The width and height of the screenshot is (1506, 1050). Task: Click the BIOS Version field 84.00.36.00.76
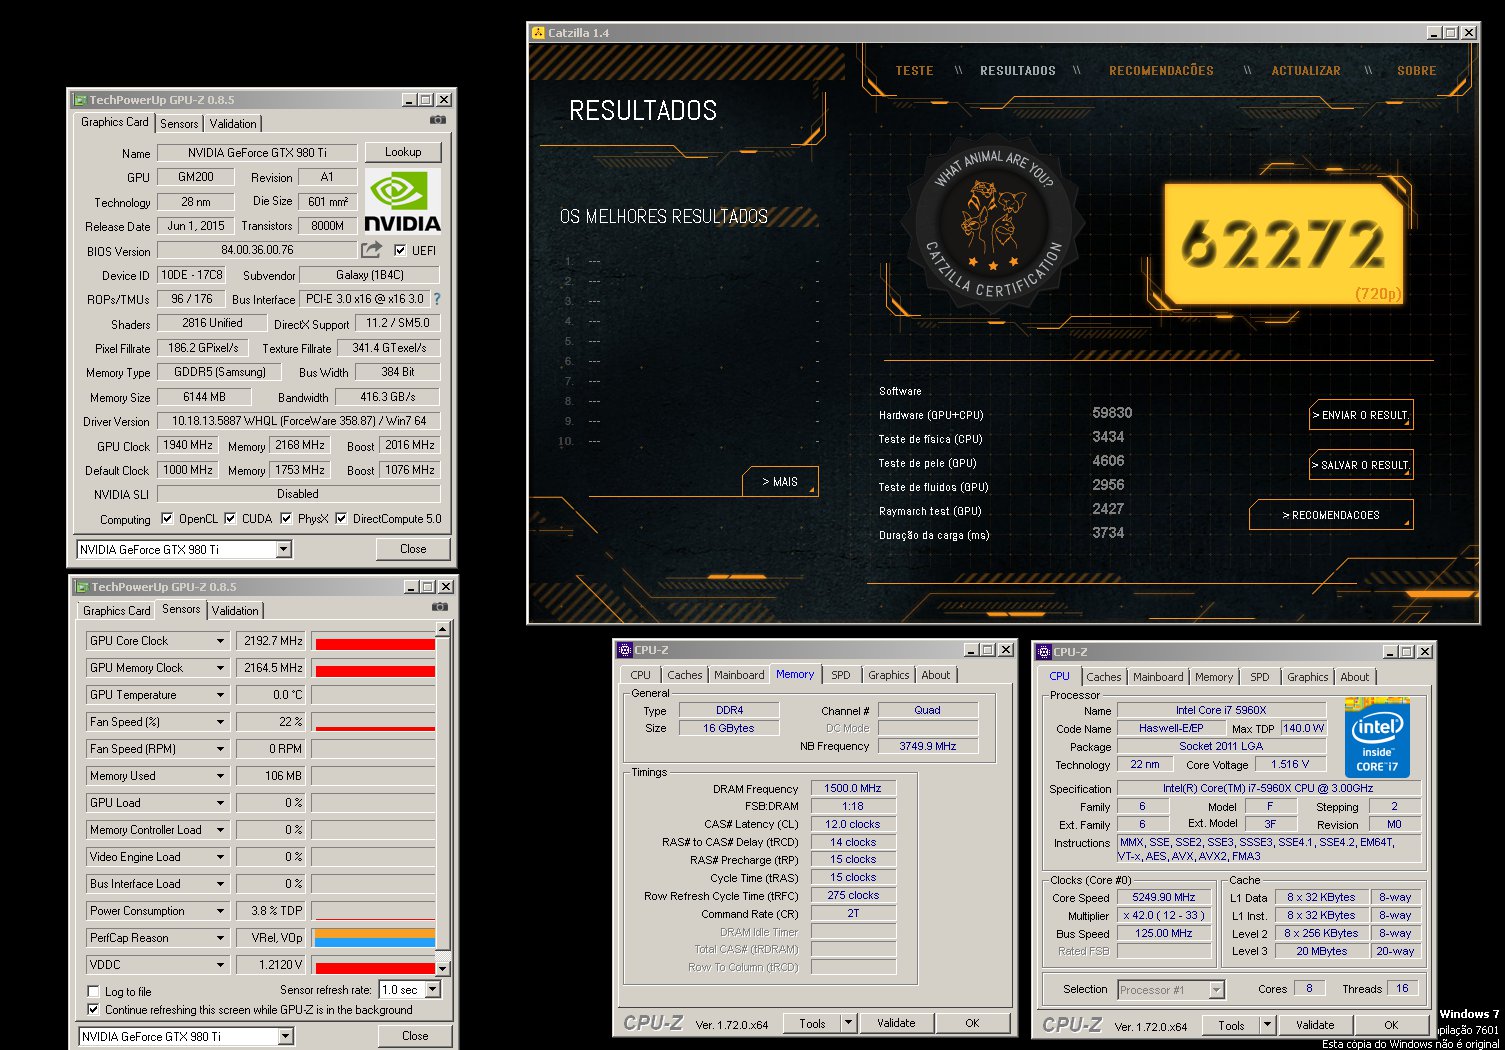[x=257, y=250]
